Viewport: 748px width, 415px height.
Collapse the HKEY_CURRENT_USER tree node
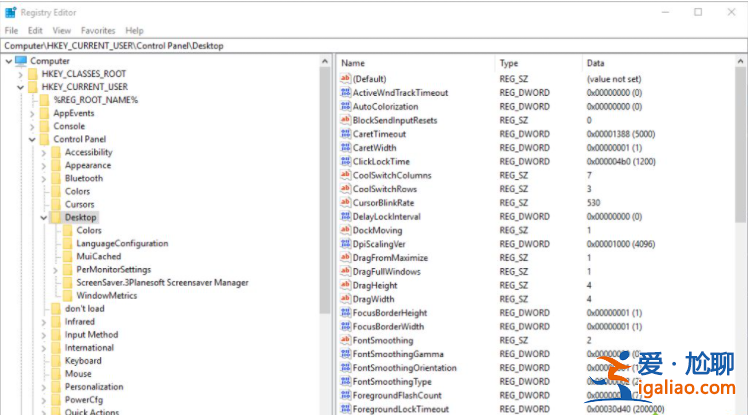(19, 87)
